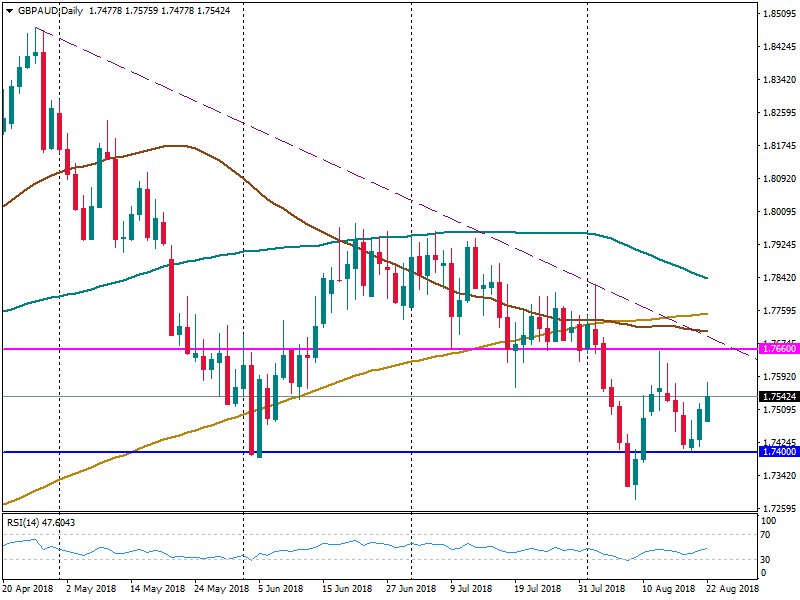Select the blue 1.74000 price label

[x=778, y=452]
